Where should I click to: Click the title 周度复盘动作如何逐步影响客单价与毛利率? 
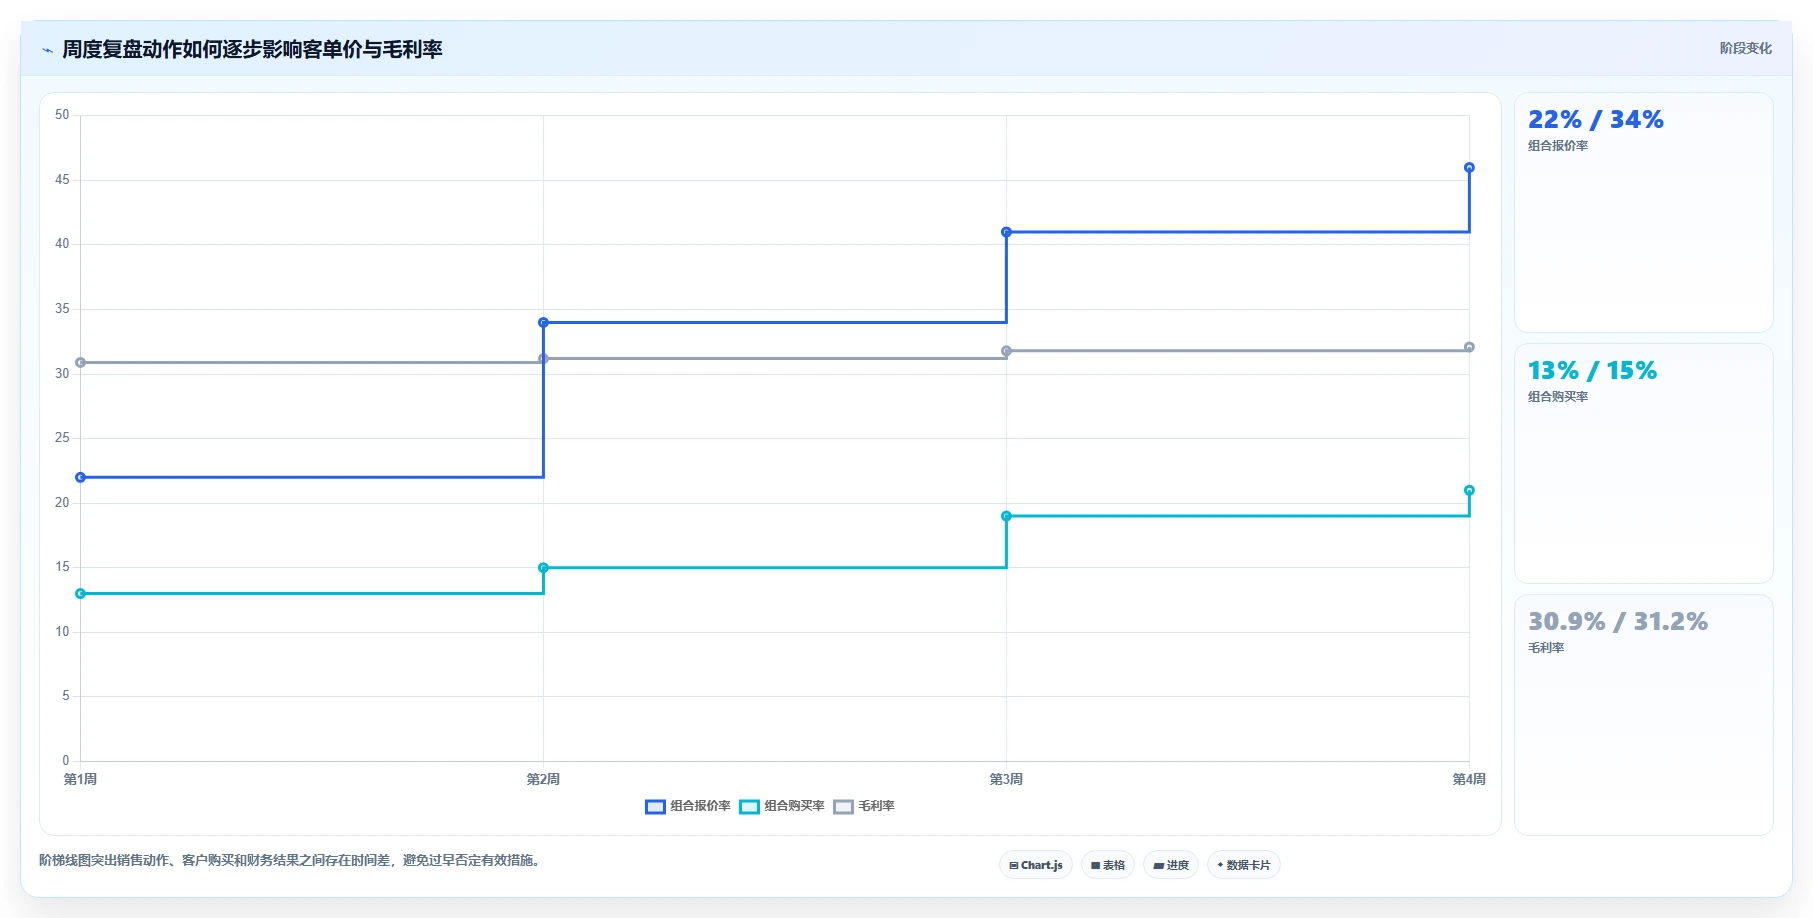click(252, 49)
